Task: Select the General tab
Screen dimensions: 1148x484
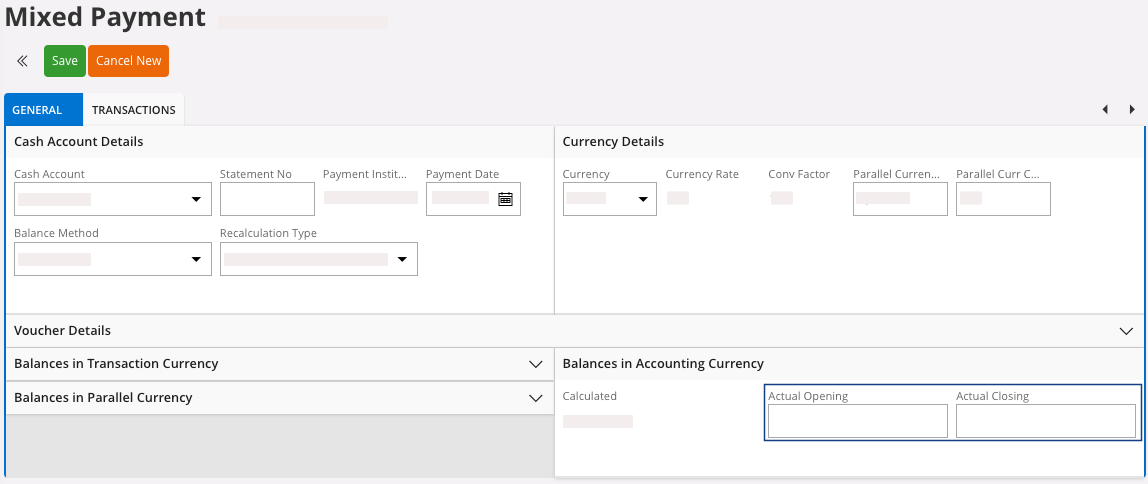Action: [37, 110]
